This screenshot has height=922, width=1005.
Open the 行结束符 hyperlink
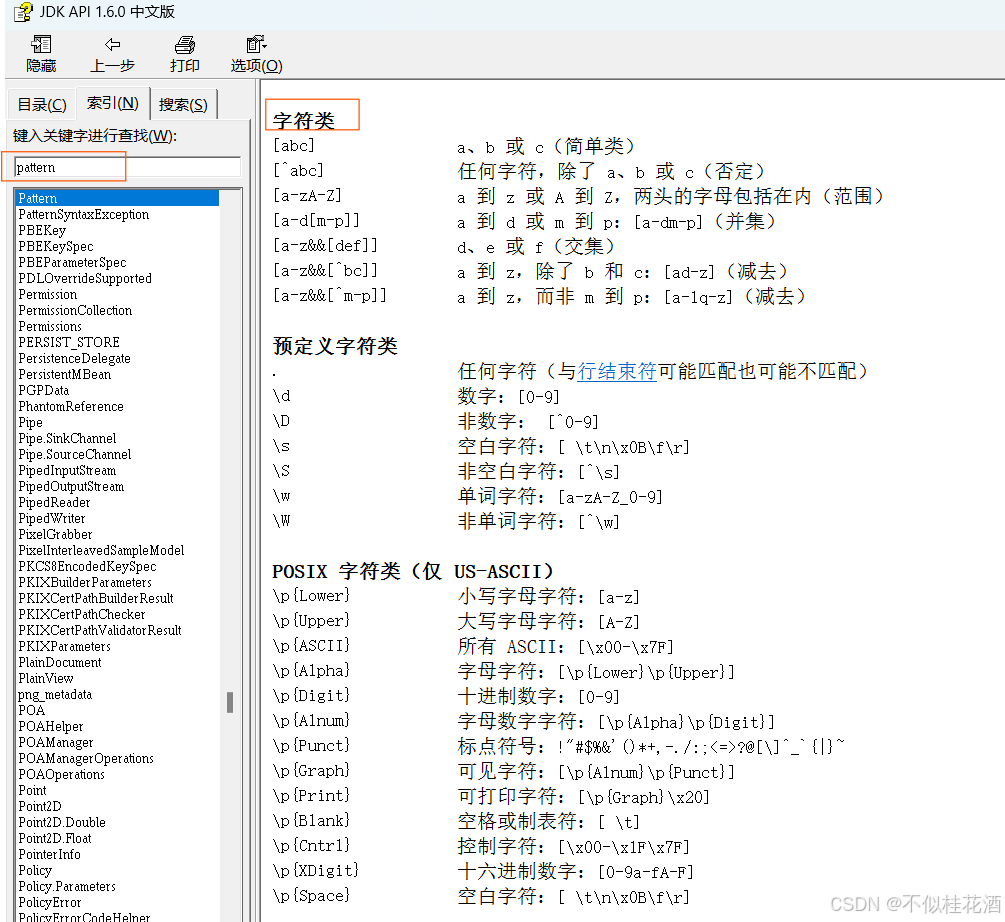point(617,371)
